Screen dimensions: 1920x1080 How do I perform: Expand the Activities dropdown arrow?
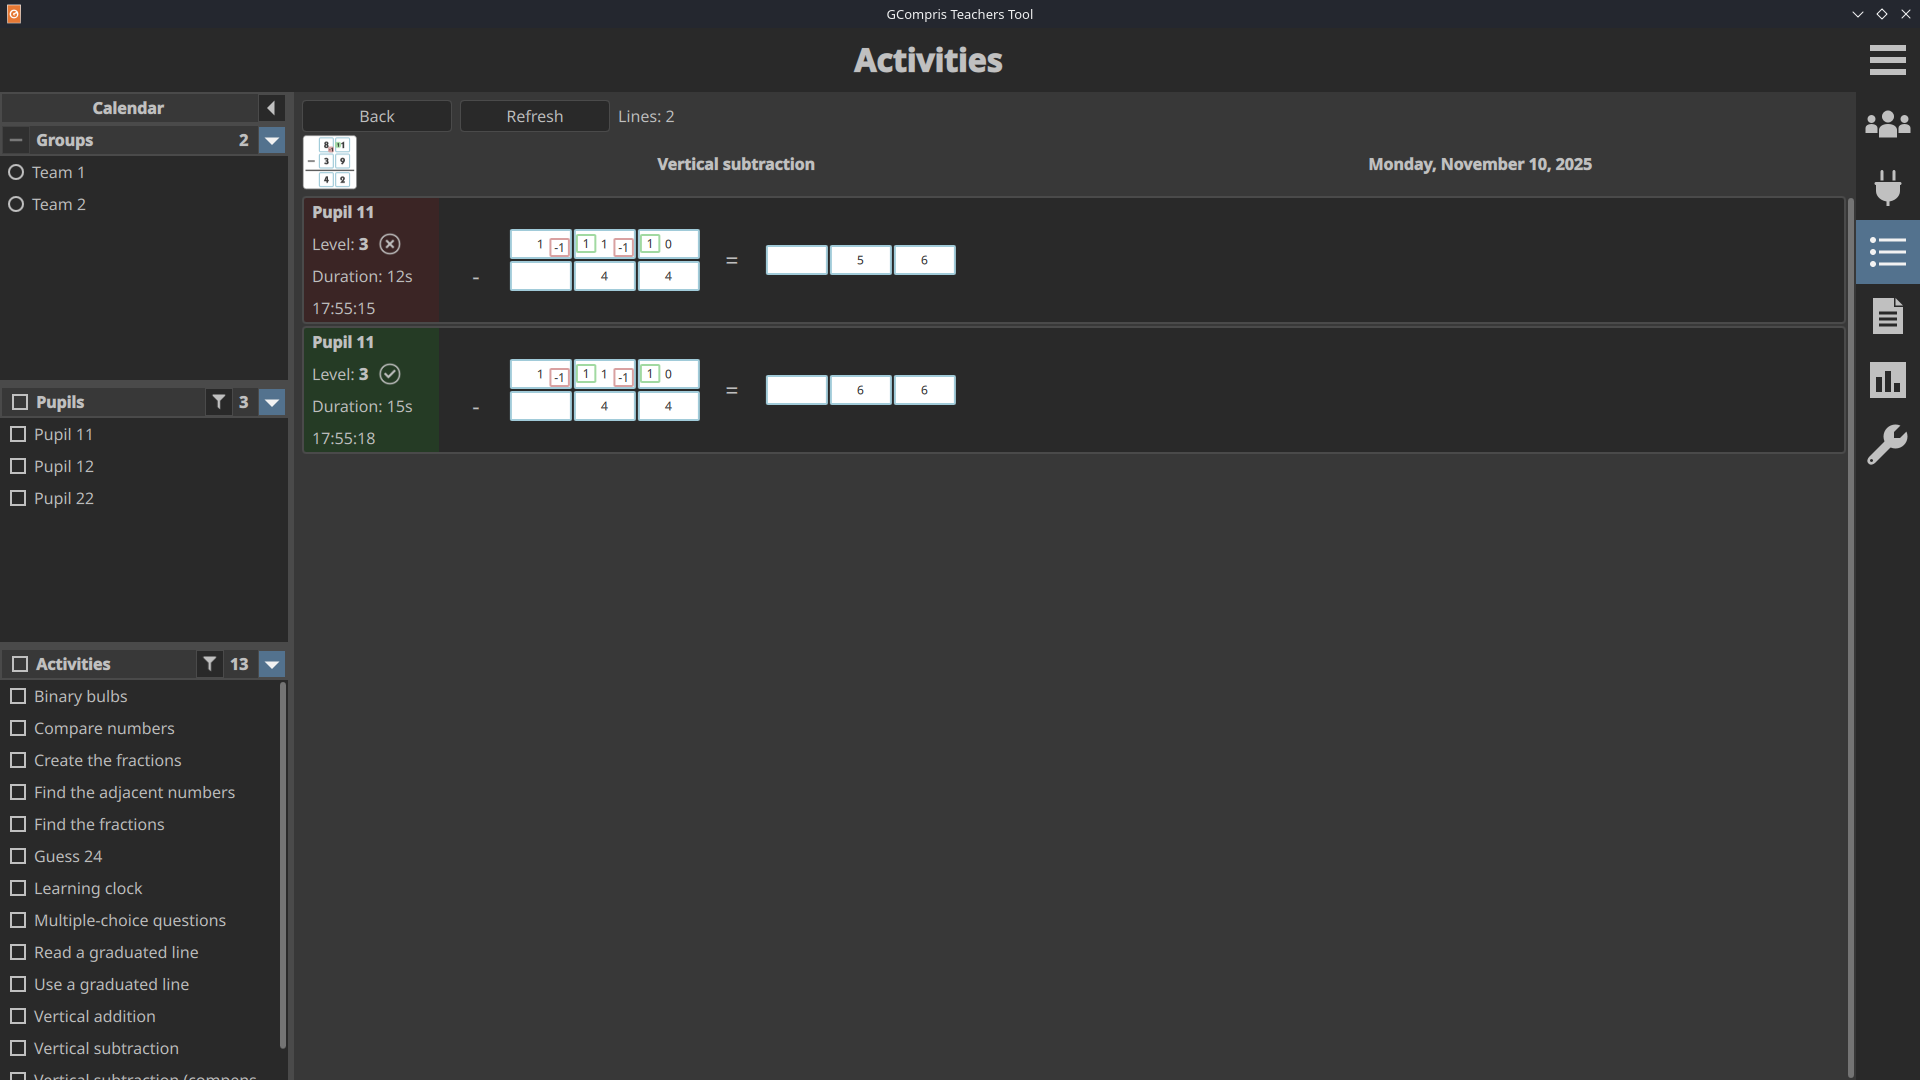[x=272, y=664]
